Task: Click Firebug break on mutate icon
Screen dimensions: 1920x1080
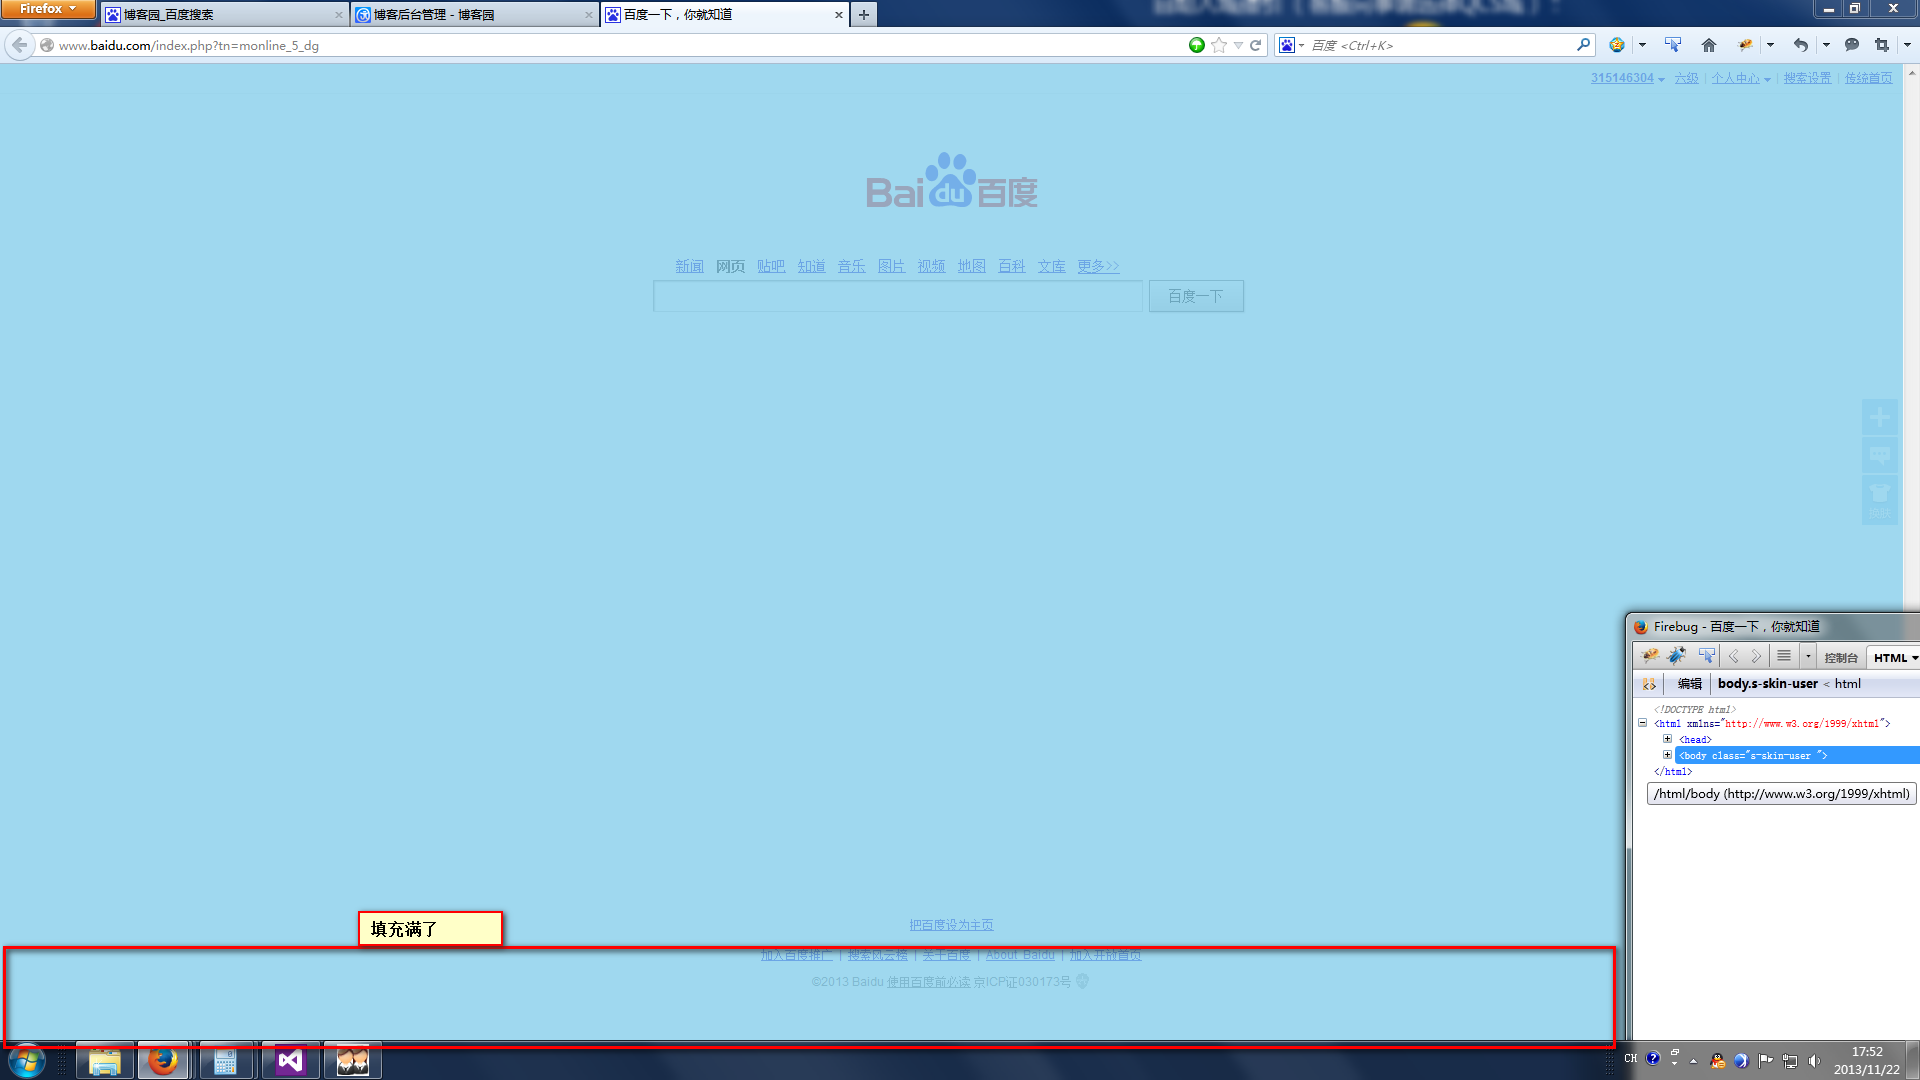Action: tap(1649, 684)
